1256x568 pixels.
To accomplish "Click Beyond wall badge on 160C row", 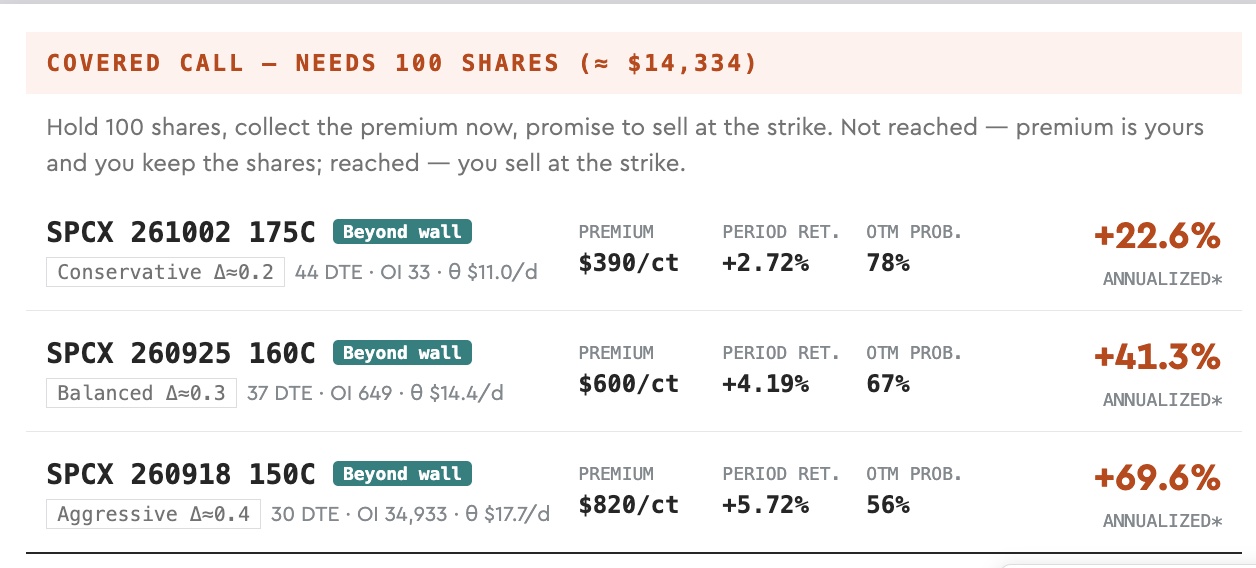I will [402, 353].
